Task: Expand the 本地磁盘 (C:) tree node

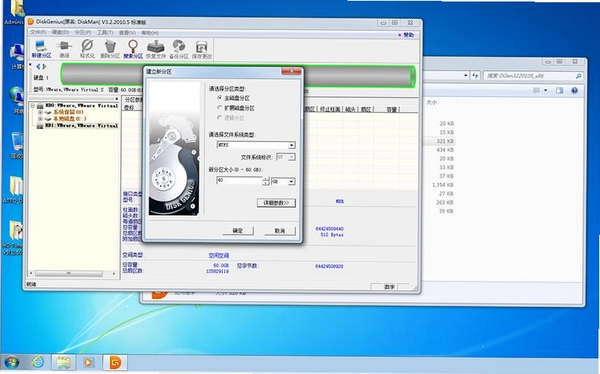Action: point(40,119)
